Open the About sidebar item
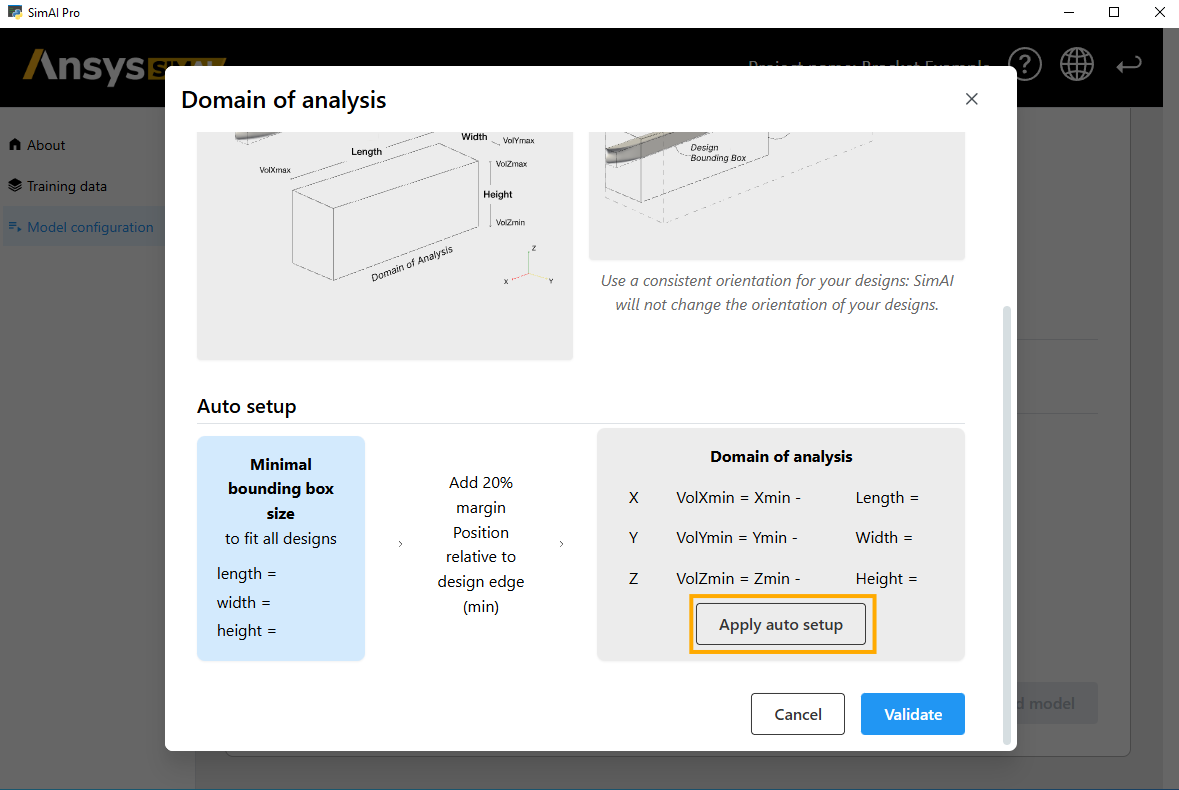The height and width of the screenshot is (790, 1179). 46,145
